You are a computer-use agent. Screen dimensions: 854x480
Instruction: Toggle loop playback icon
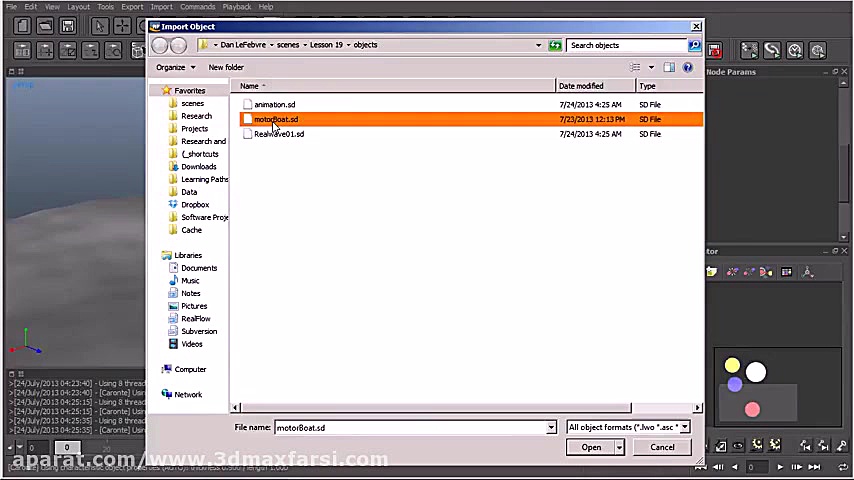pyautogui.click(x=843, y=467)
